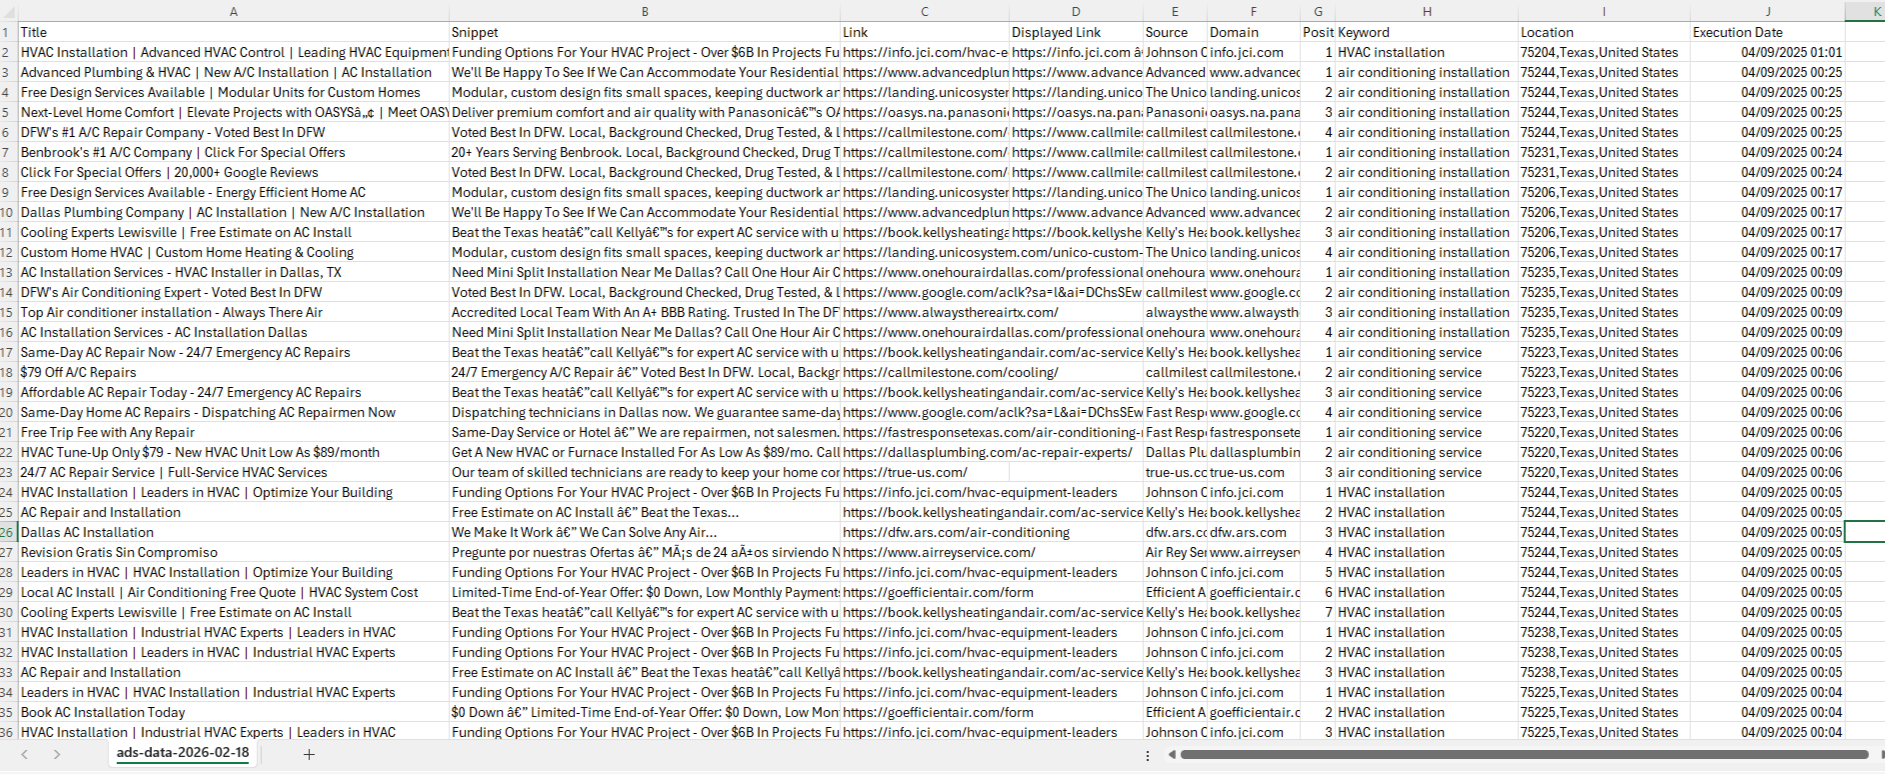Select the 'Revision Gratis Sin Compromiso' title cell
The height and width of the screenshot is (774, 1885).
pos(119,552)
